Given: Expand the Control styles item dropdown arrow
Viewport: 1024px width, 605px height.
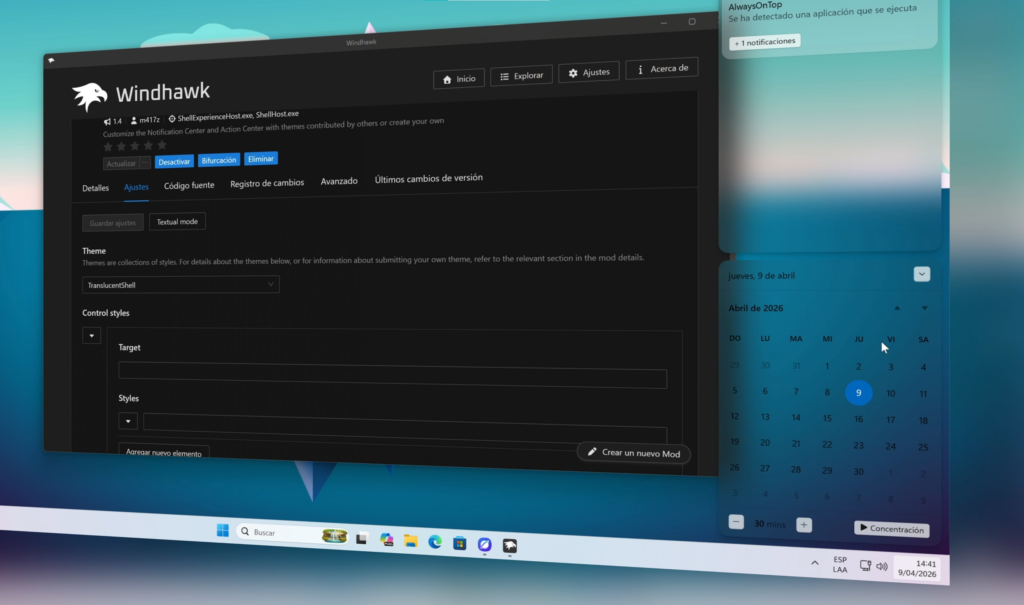Looking at the screenshot, I should click(91, 336).
